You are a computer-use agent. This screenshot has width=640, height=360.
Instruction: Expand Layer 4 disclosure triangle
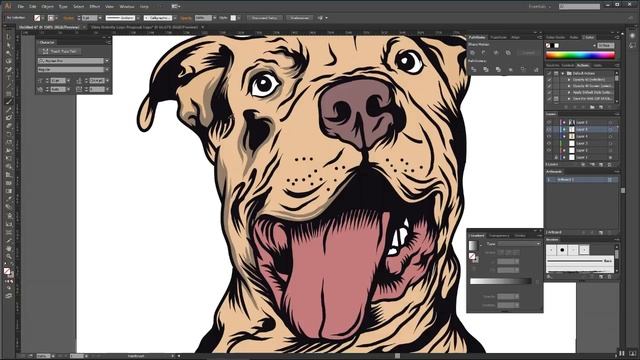coord(565,136)
